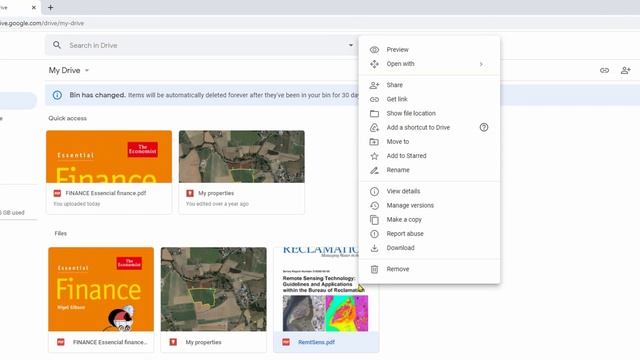Click the help icon beside Add shortcut
The width and height of the screenshot is (640, 360).
pos(484,127)
